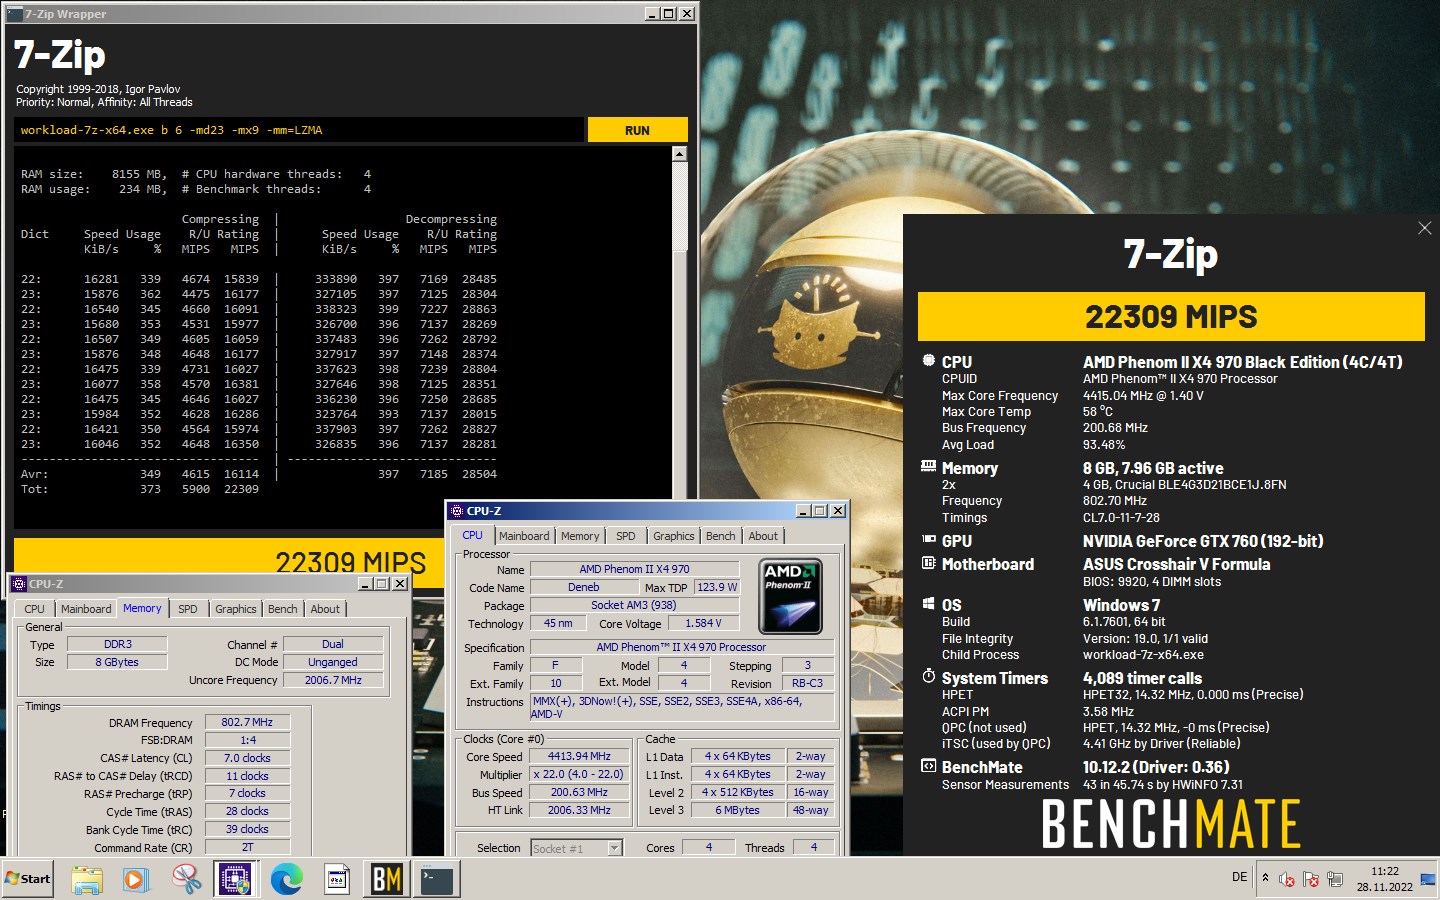Click the memory CPU-Z window title icon
This screenshot has height=900, width=1440.
19,584
